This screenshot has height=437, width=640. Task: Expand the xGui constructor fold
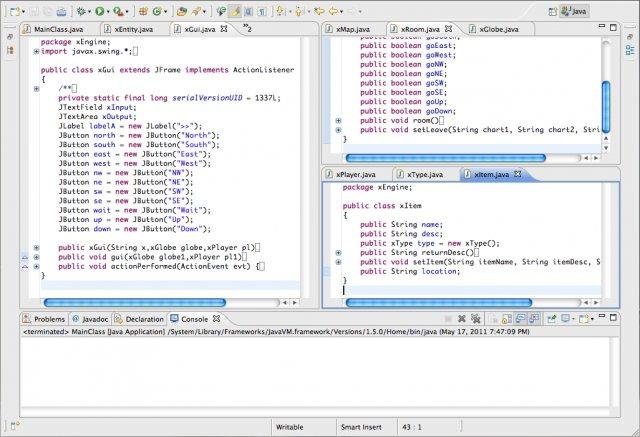pyautogui.click(x=36, y=248)
